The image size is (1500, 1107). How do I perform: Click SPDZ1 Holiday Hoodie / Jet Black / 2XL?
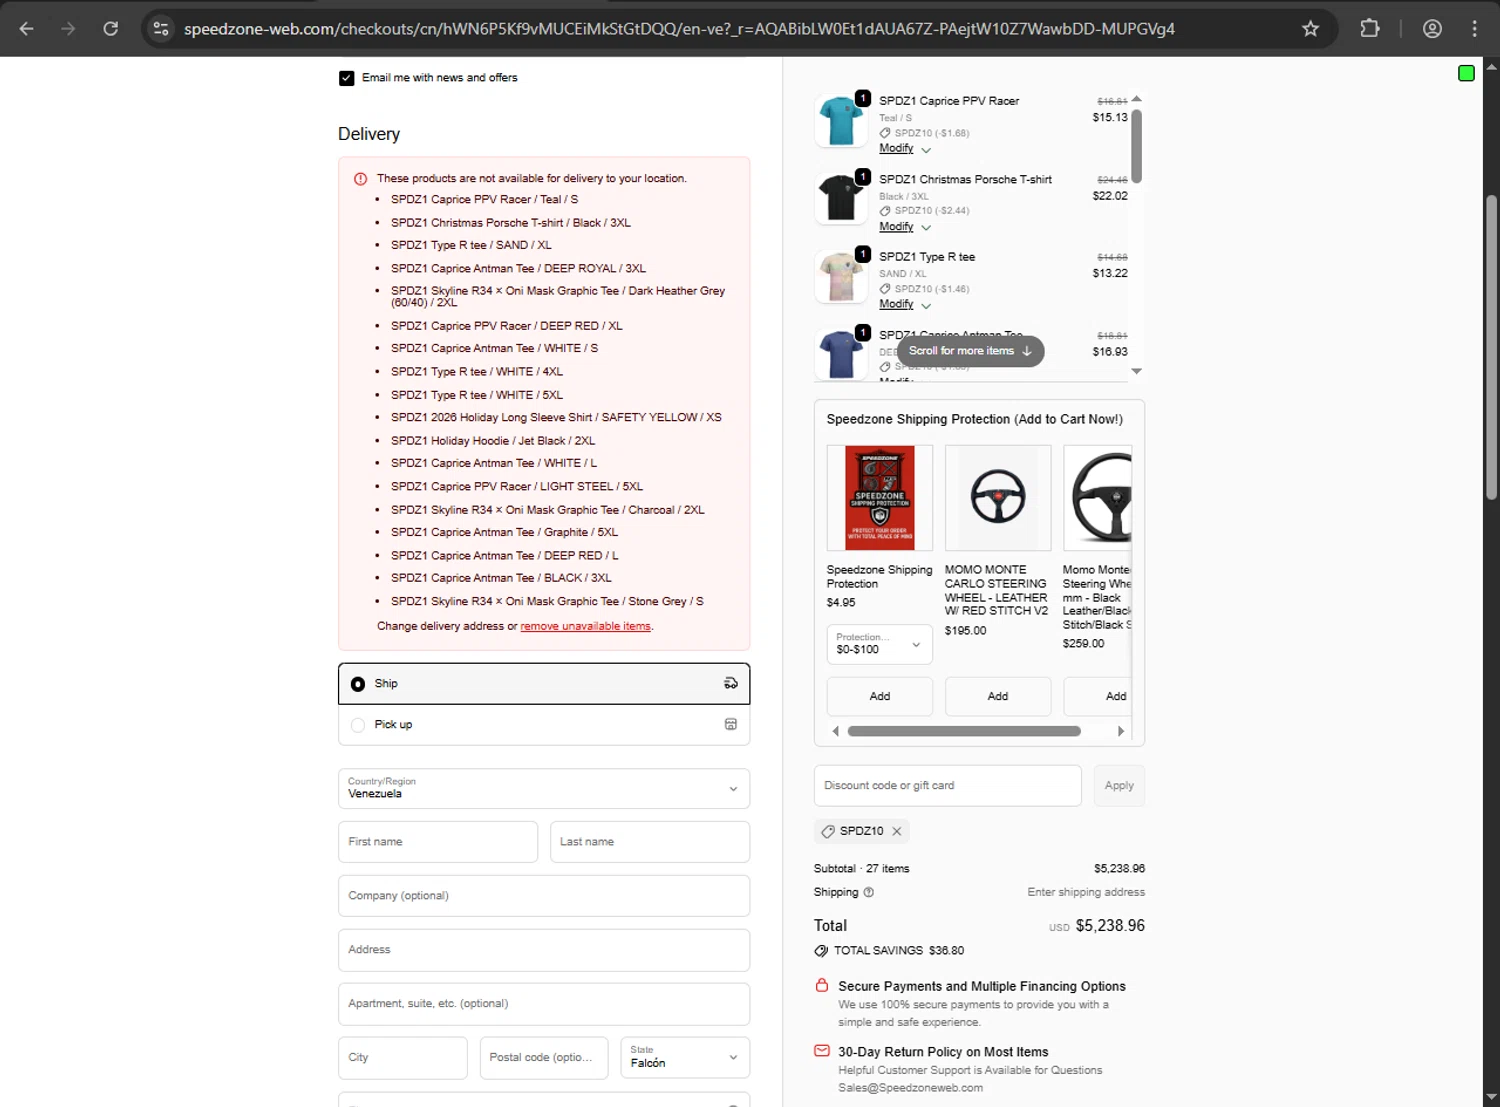[493, 441]
